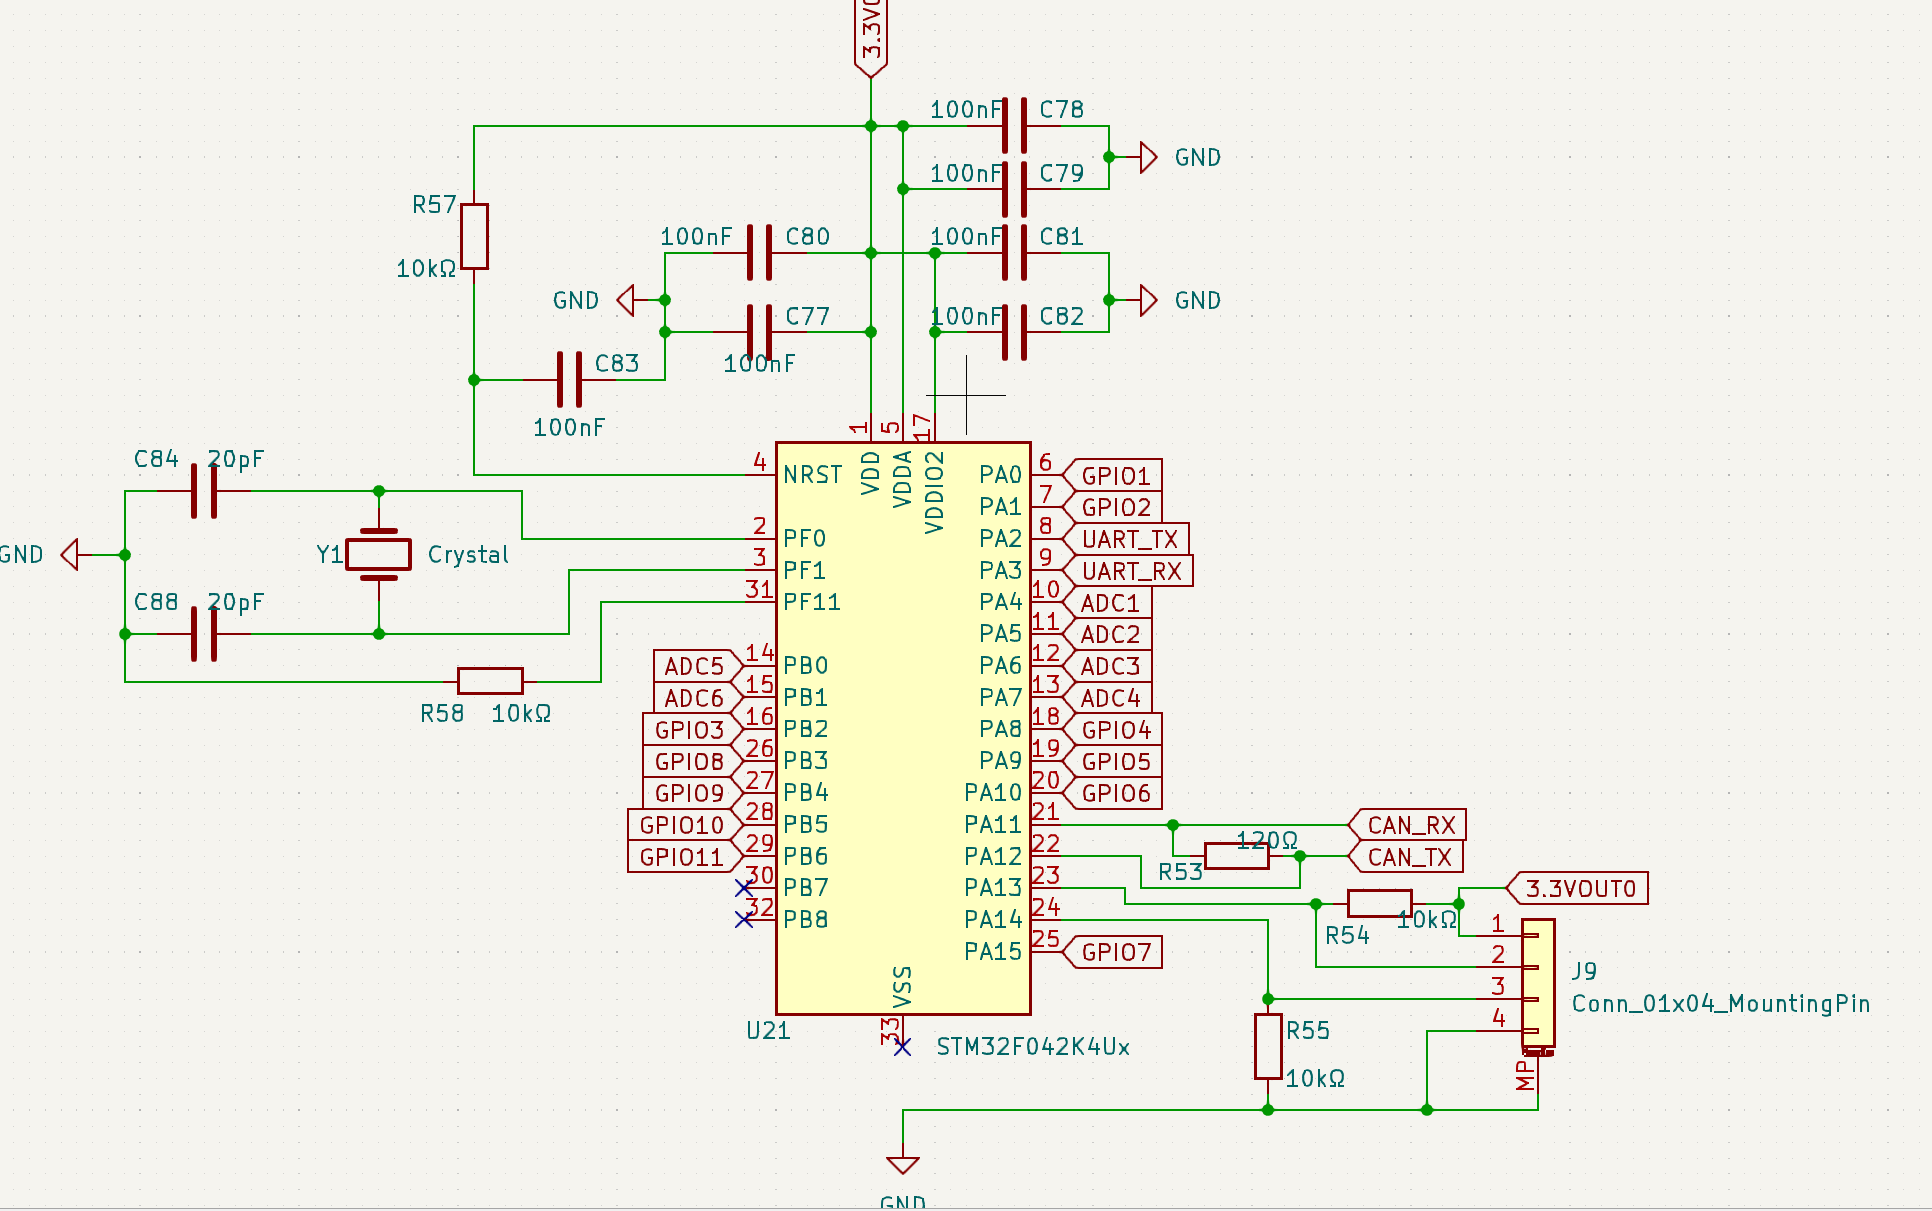This screenshot has width=1932, height=1211.
Task: Select the UART_TX global label
Action: [1125, 540]
